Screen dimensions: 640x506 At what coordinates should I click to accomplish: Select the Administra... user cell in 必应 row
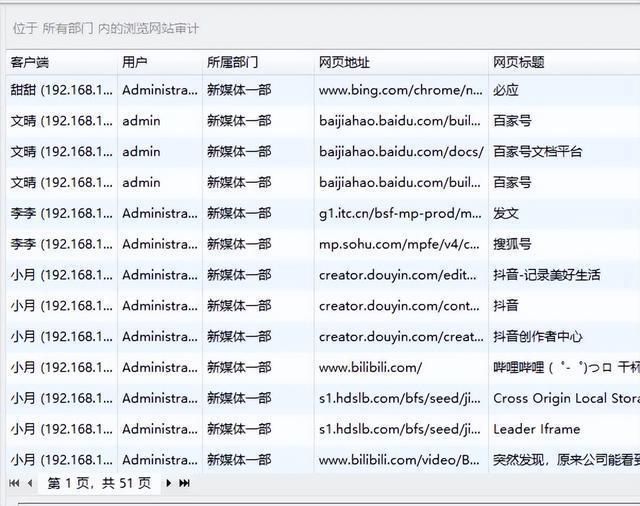pos(160,90)
